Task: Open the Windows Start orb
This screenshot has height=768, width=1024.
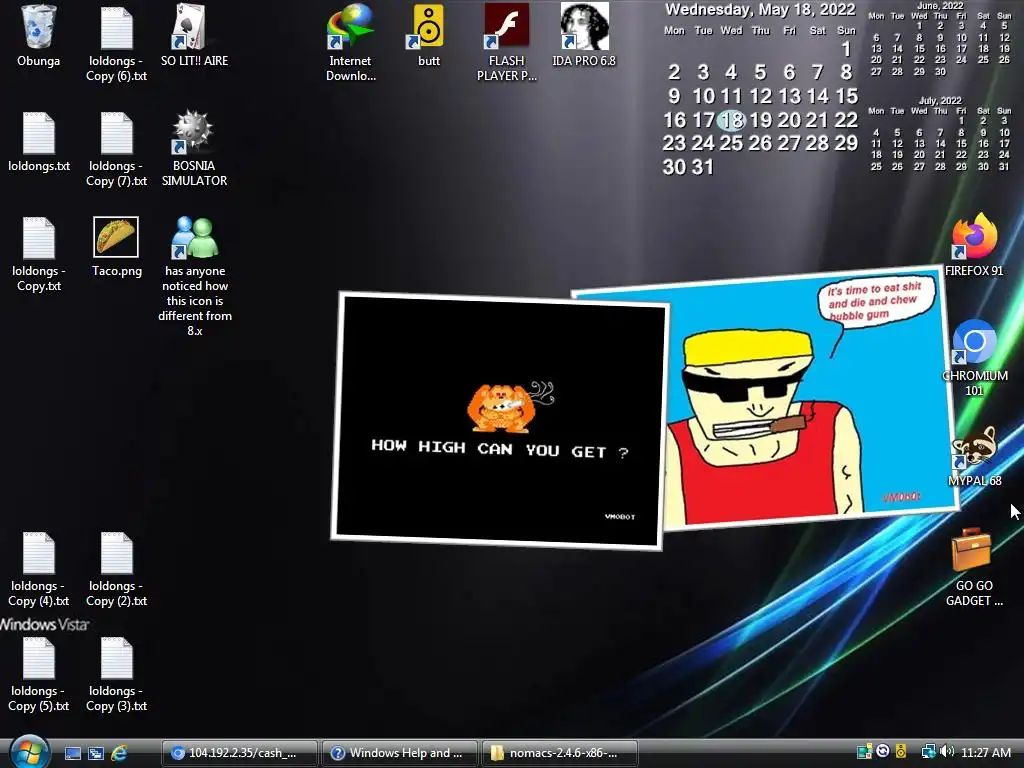Action: pyautogui.click(x=29, y=751)
